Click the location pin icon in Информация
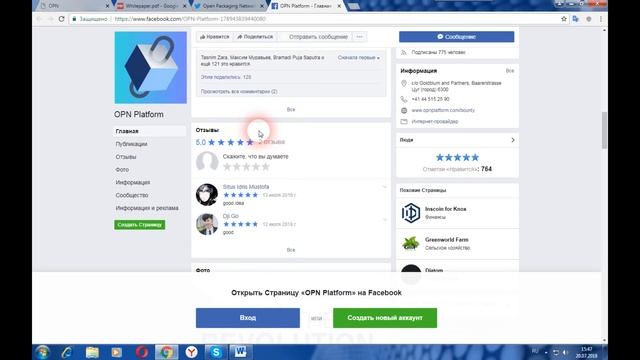The width and height of the screenshot is (640, 360). tap(404, 83)
